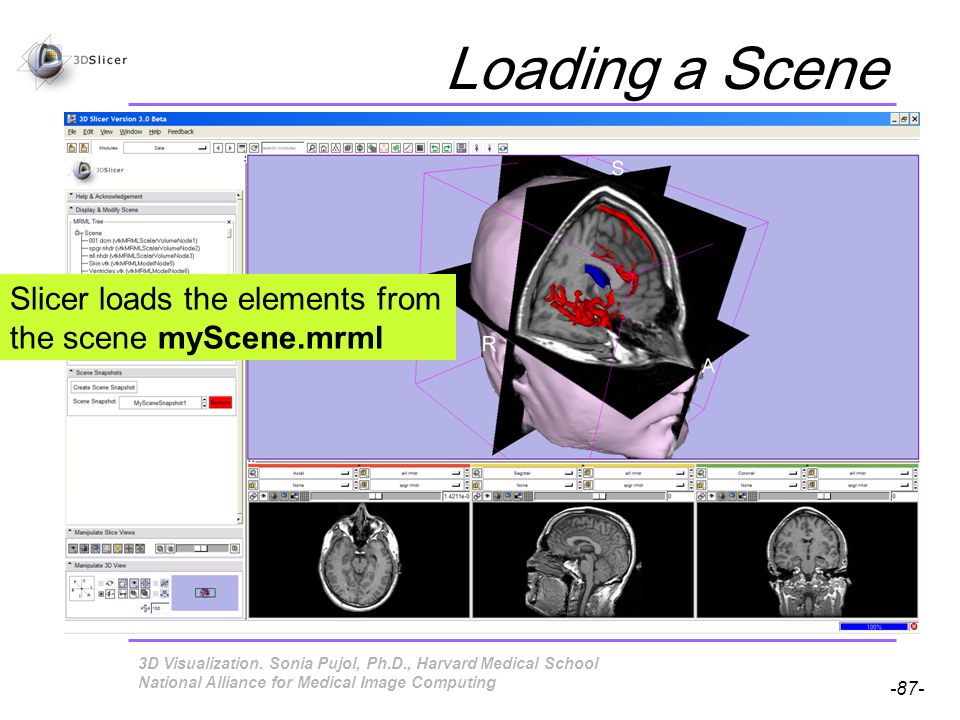Click the load scene toolbar icon
Screen dimensions: 960x720
(72, 148)
